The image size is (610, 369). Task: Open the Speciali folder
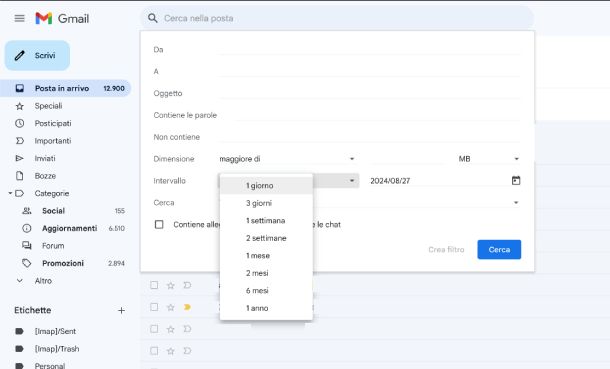click(x=48, y=106)
